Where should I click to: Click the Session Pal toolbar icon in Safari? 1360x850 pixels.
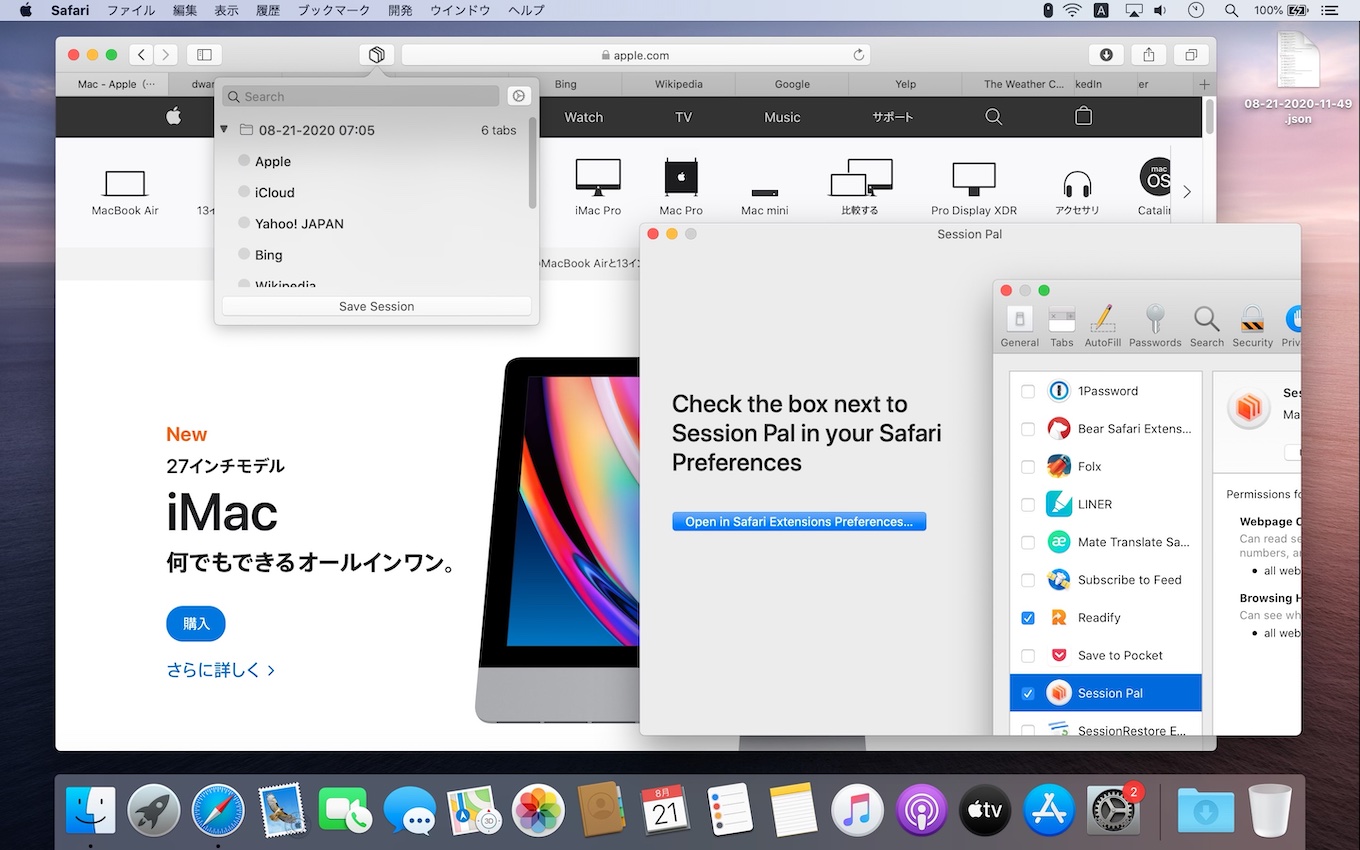(377, 55)
